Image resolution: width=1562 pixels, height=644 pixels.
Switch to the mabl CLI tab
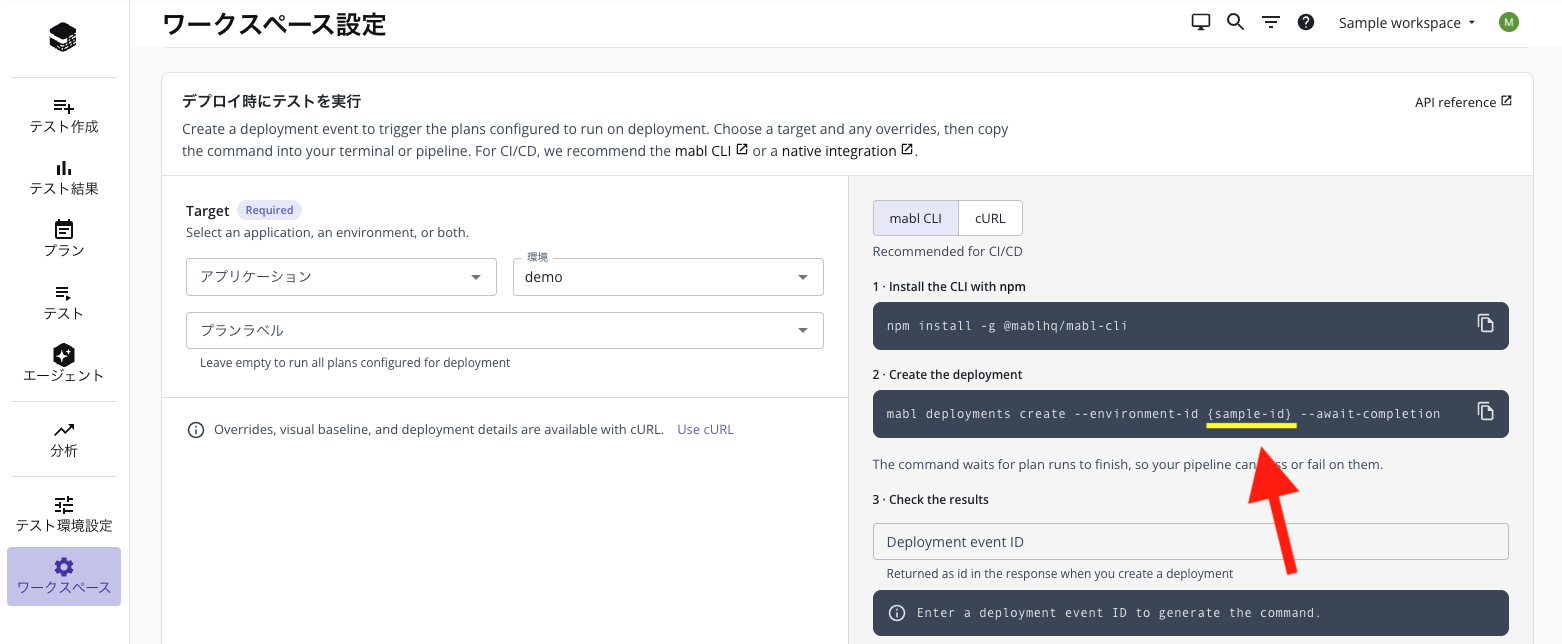(x=916, y=218)
